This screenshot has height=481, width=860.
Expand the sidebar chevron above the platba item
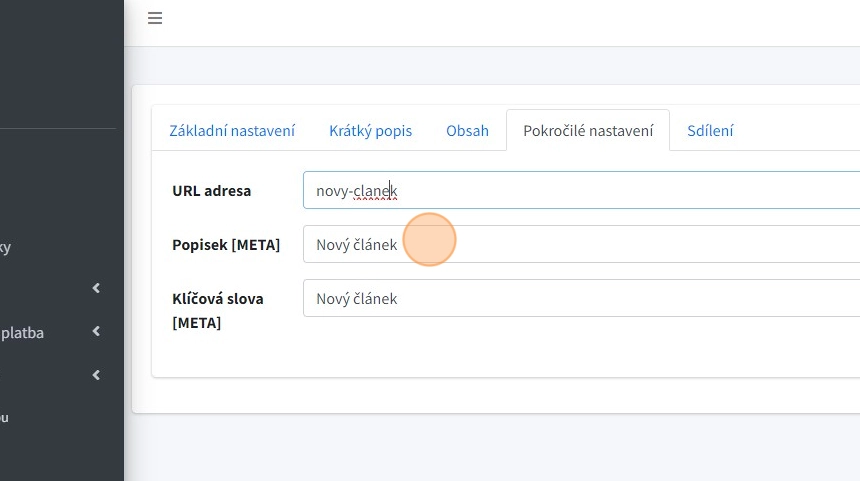(x=96, y=288)
